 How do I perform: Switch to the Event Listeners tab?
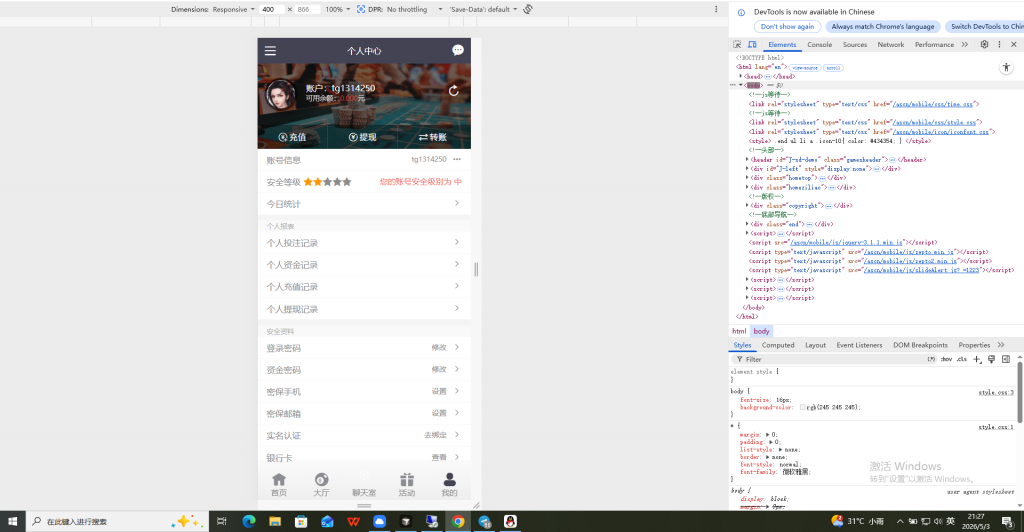tap(859, 345)
